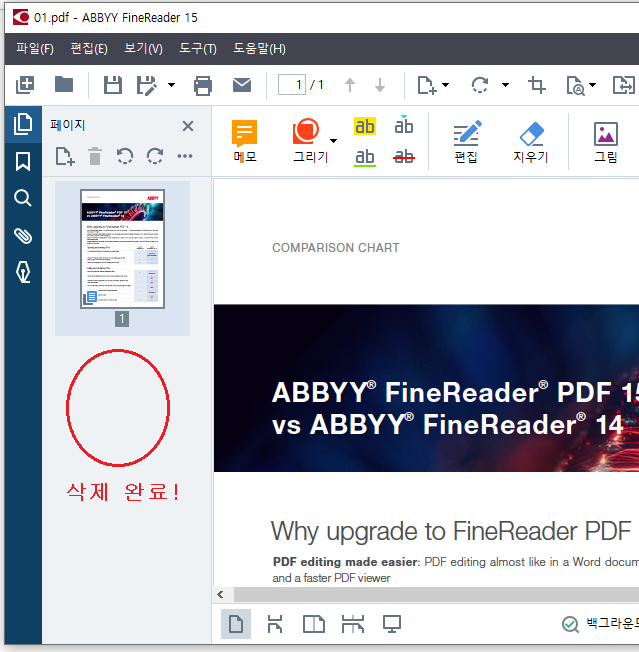
Task: Switch to two-page view mode
Action: [314, 624]
